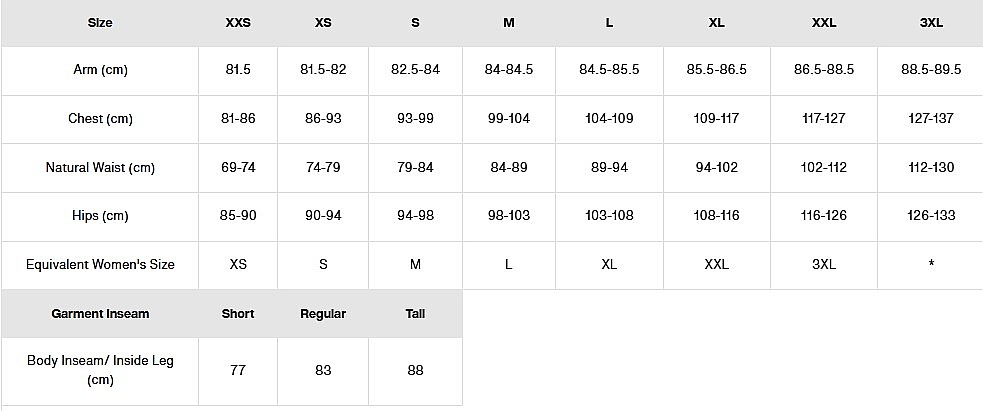Click Equivalent Women's Size row label
The height and width of the screenshot is (411, 983).
tap(100, 265)
